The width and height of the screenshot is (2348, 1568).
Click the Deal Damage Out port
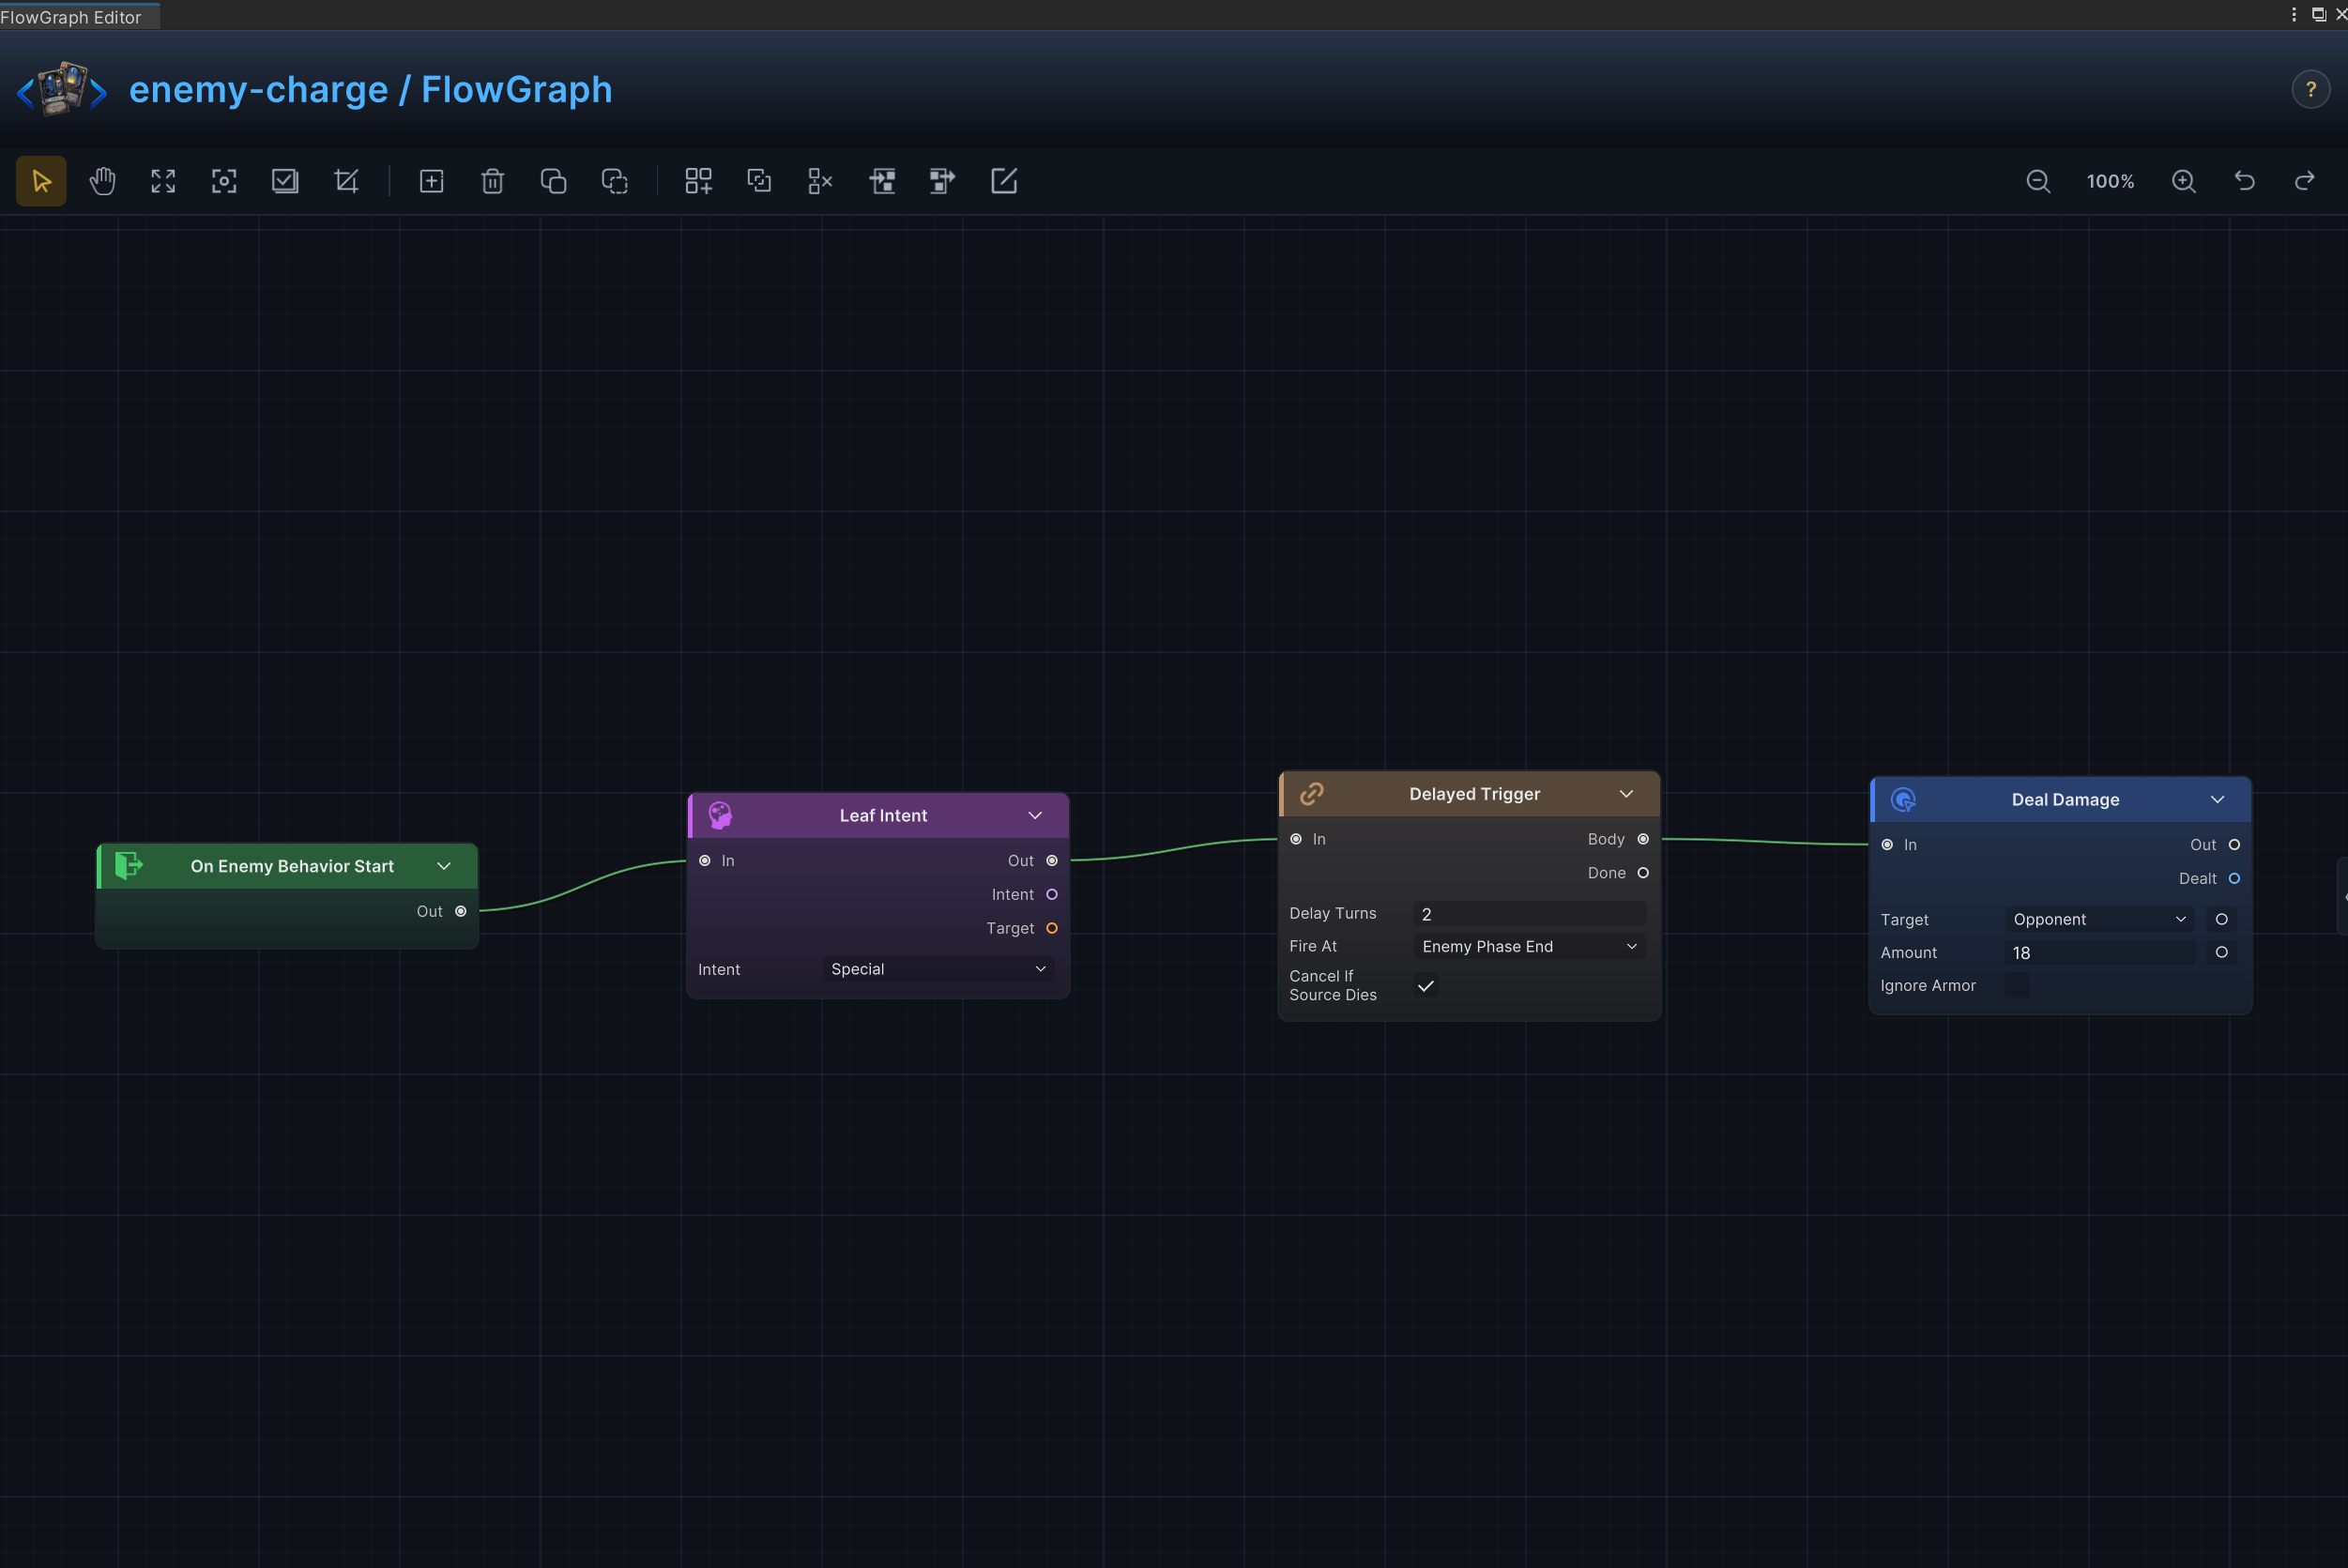tap(2234, 844)
